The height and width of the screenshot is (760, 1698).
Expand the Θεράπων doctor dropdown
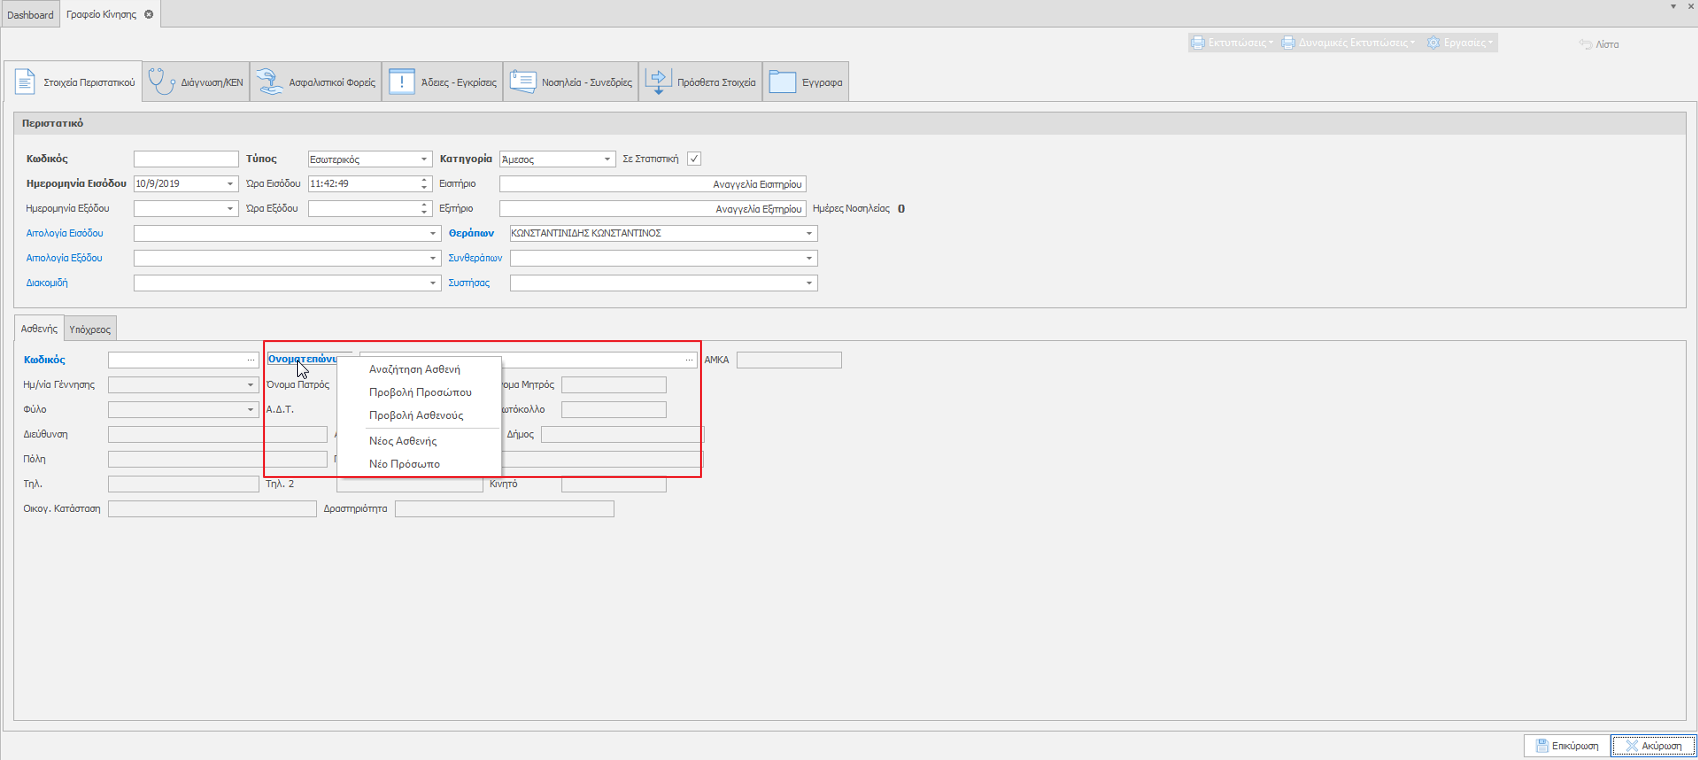click(x=809, y=233)
